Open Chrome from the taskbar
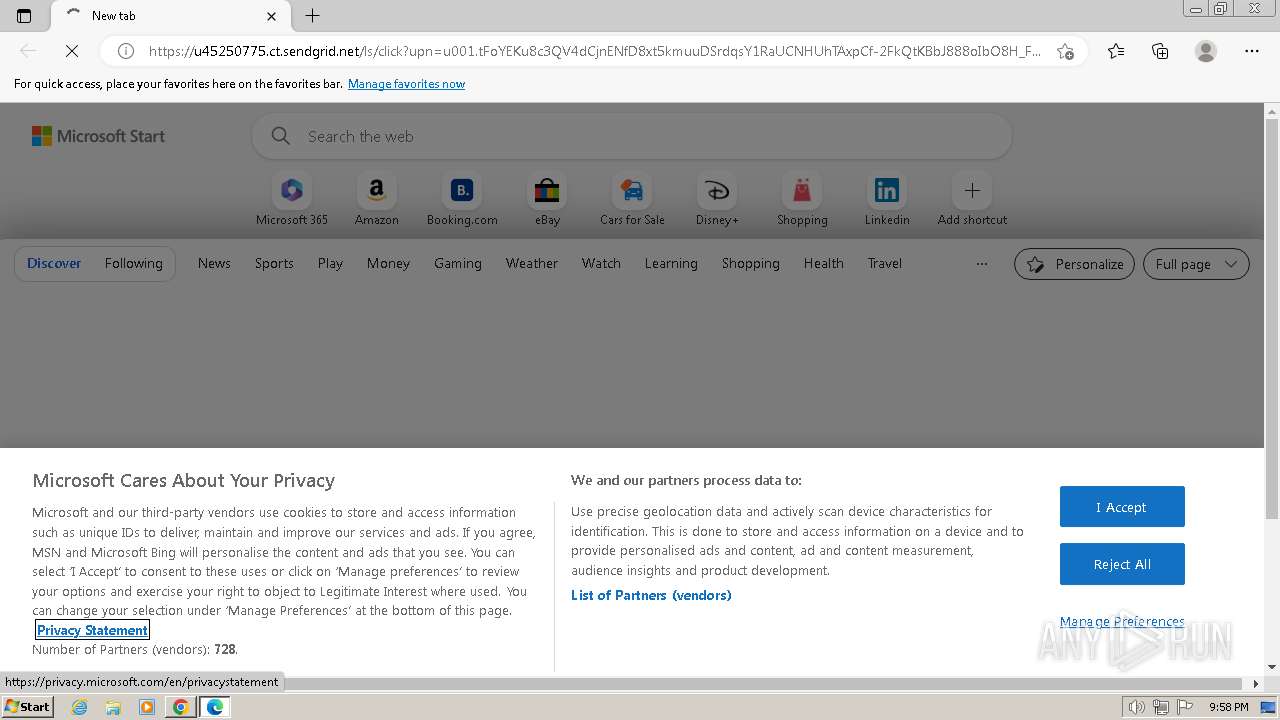Image resolution: width=1280 pixels, height=720 pixels. click(x=180, y=707)
